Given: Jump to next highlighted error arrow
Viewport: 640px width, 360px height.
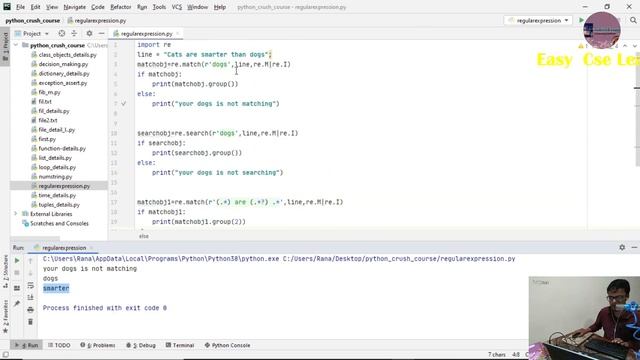Looking at the screenshot, I should point(634,46).
